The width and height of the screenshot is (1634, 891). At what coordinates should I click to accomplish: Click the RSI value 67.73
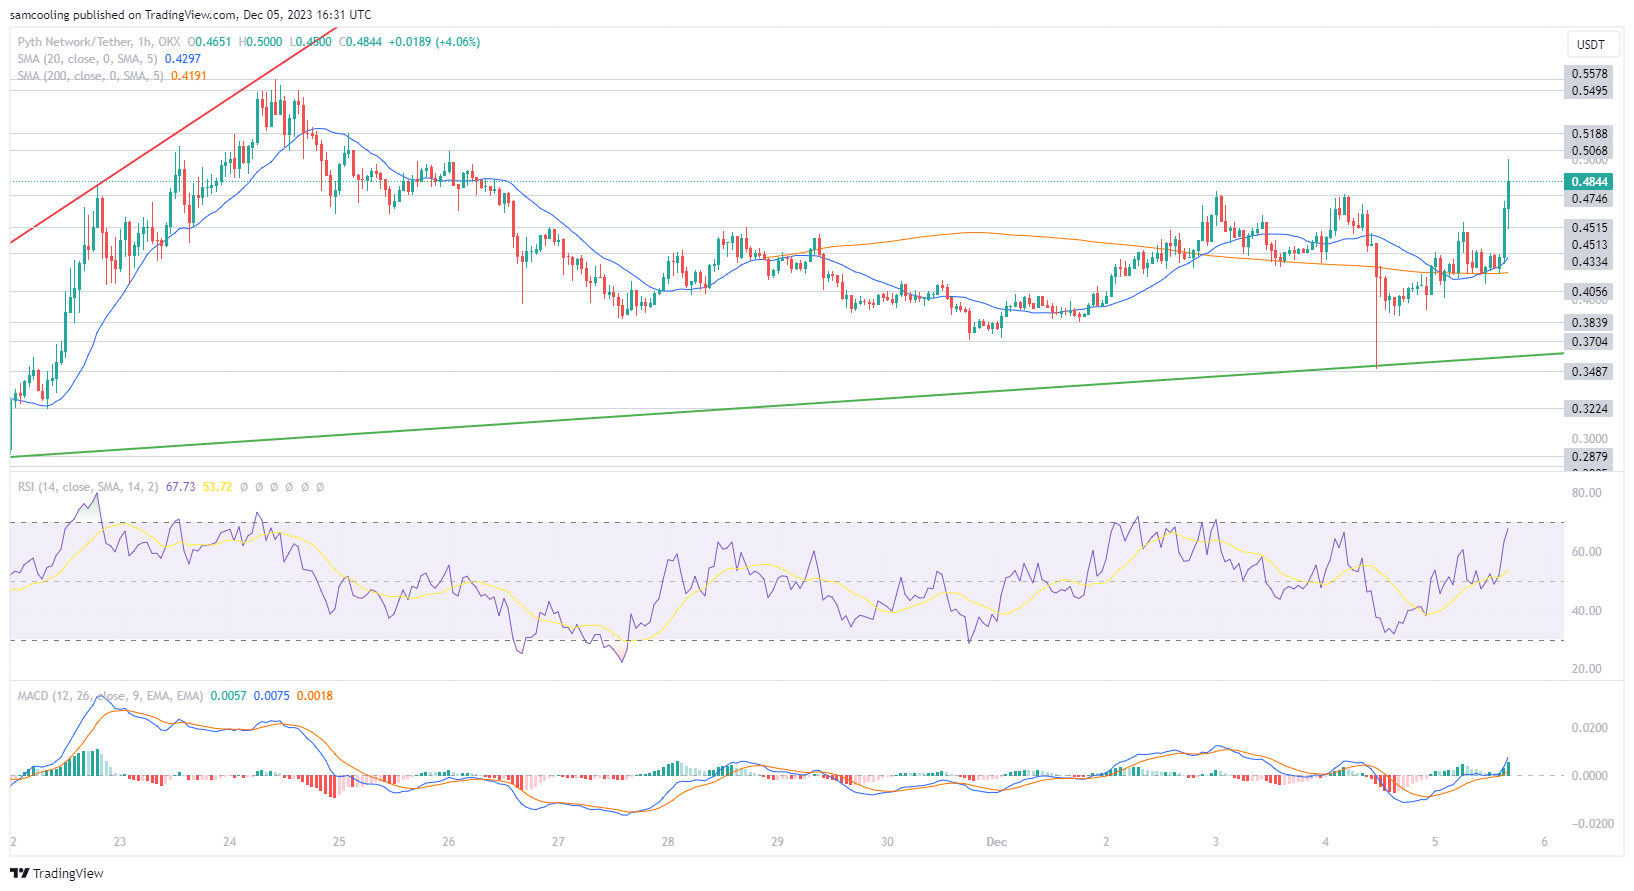click(180, 487)
